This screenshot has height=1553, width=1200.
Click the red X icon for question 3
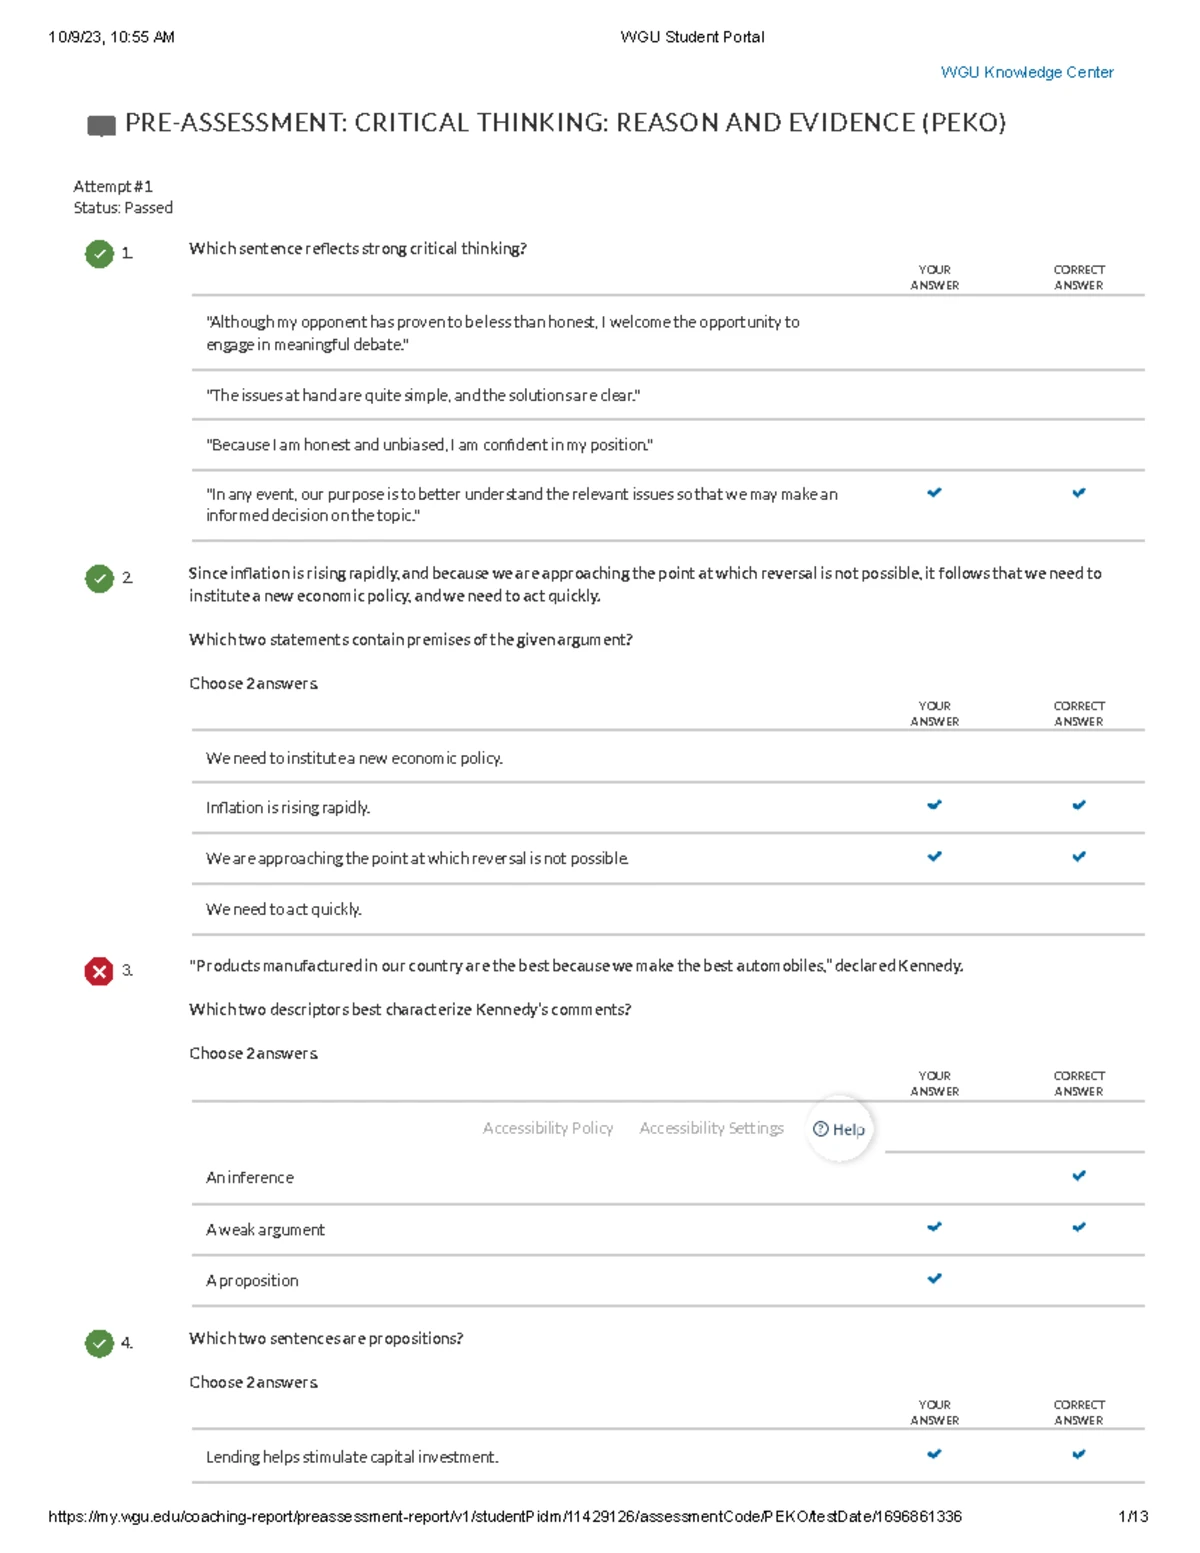[99, 971]
